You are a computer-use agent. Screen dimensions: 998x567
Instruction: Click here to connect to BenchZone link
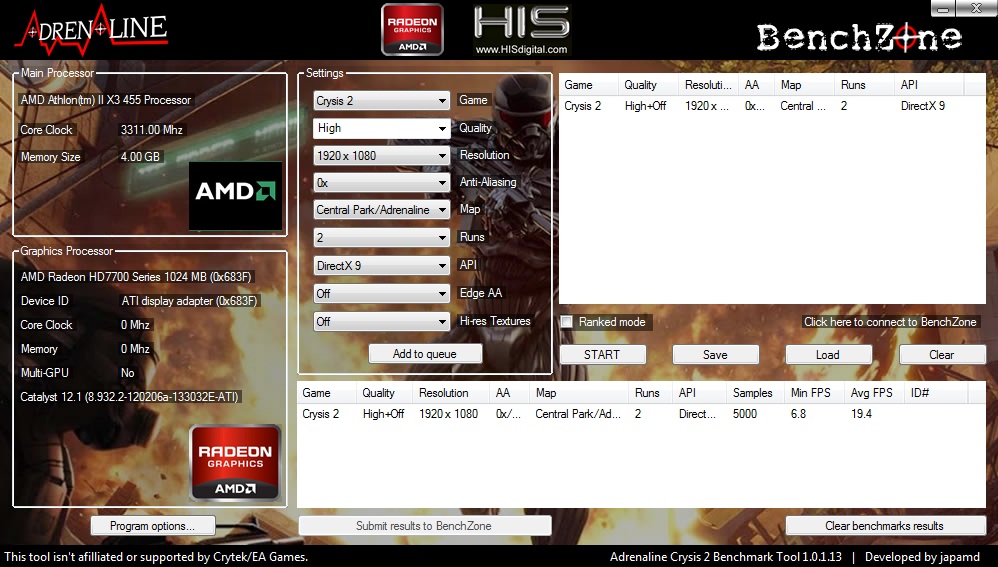(890, 322)
